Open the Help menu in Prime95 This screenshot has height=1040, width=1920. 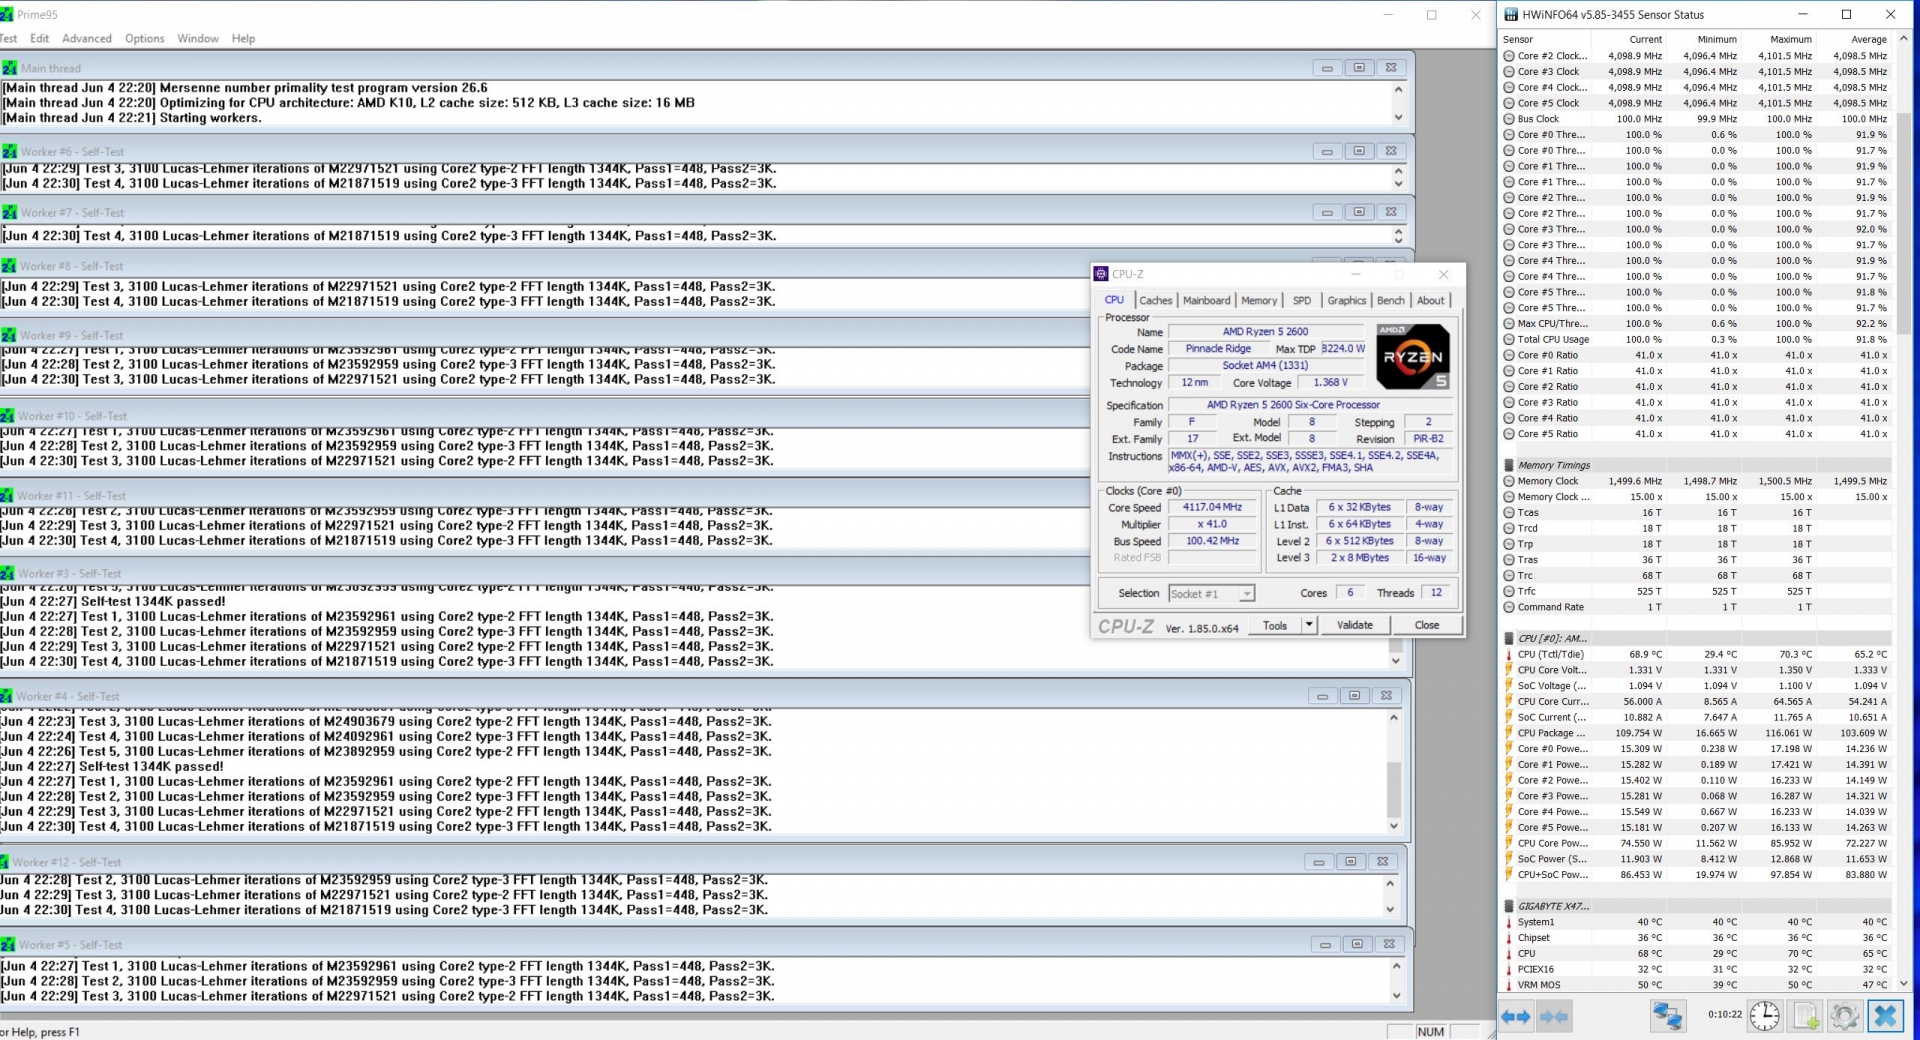point(243,38)
